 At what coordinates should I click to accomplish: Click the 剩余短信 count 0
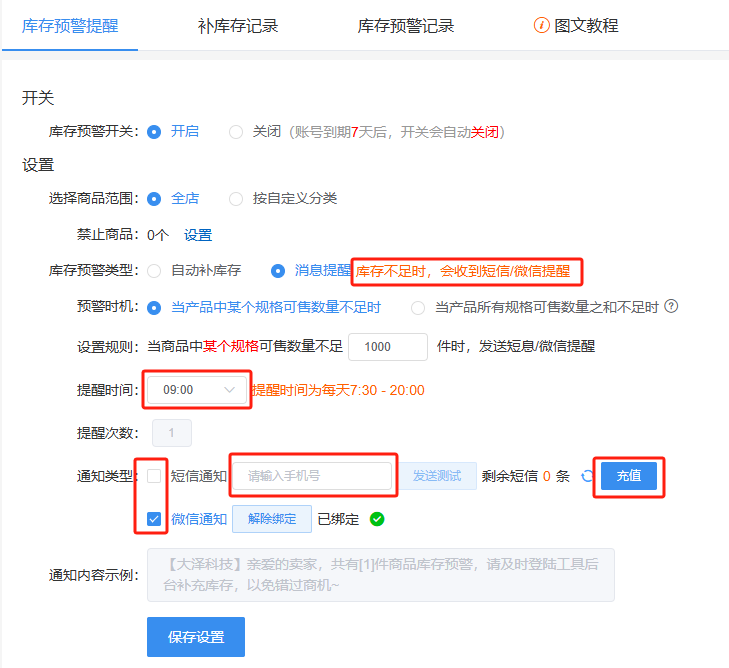coord(547,476)
